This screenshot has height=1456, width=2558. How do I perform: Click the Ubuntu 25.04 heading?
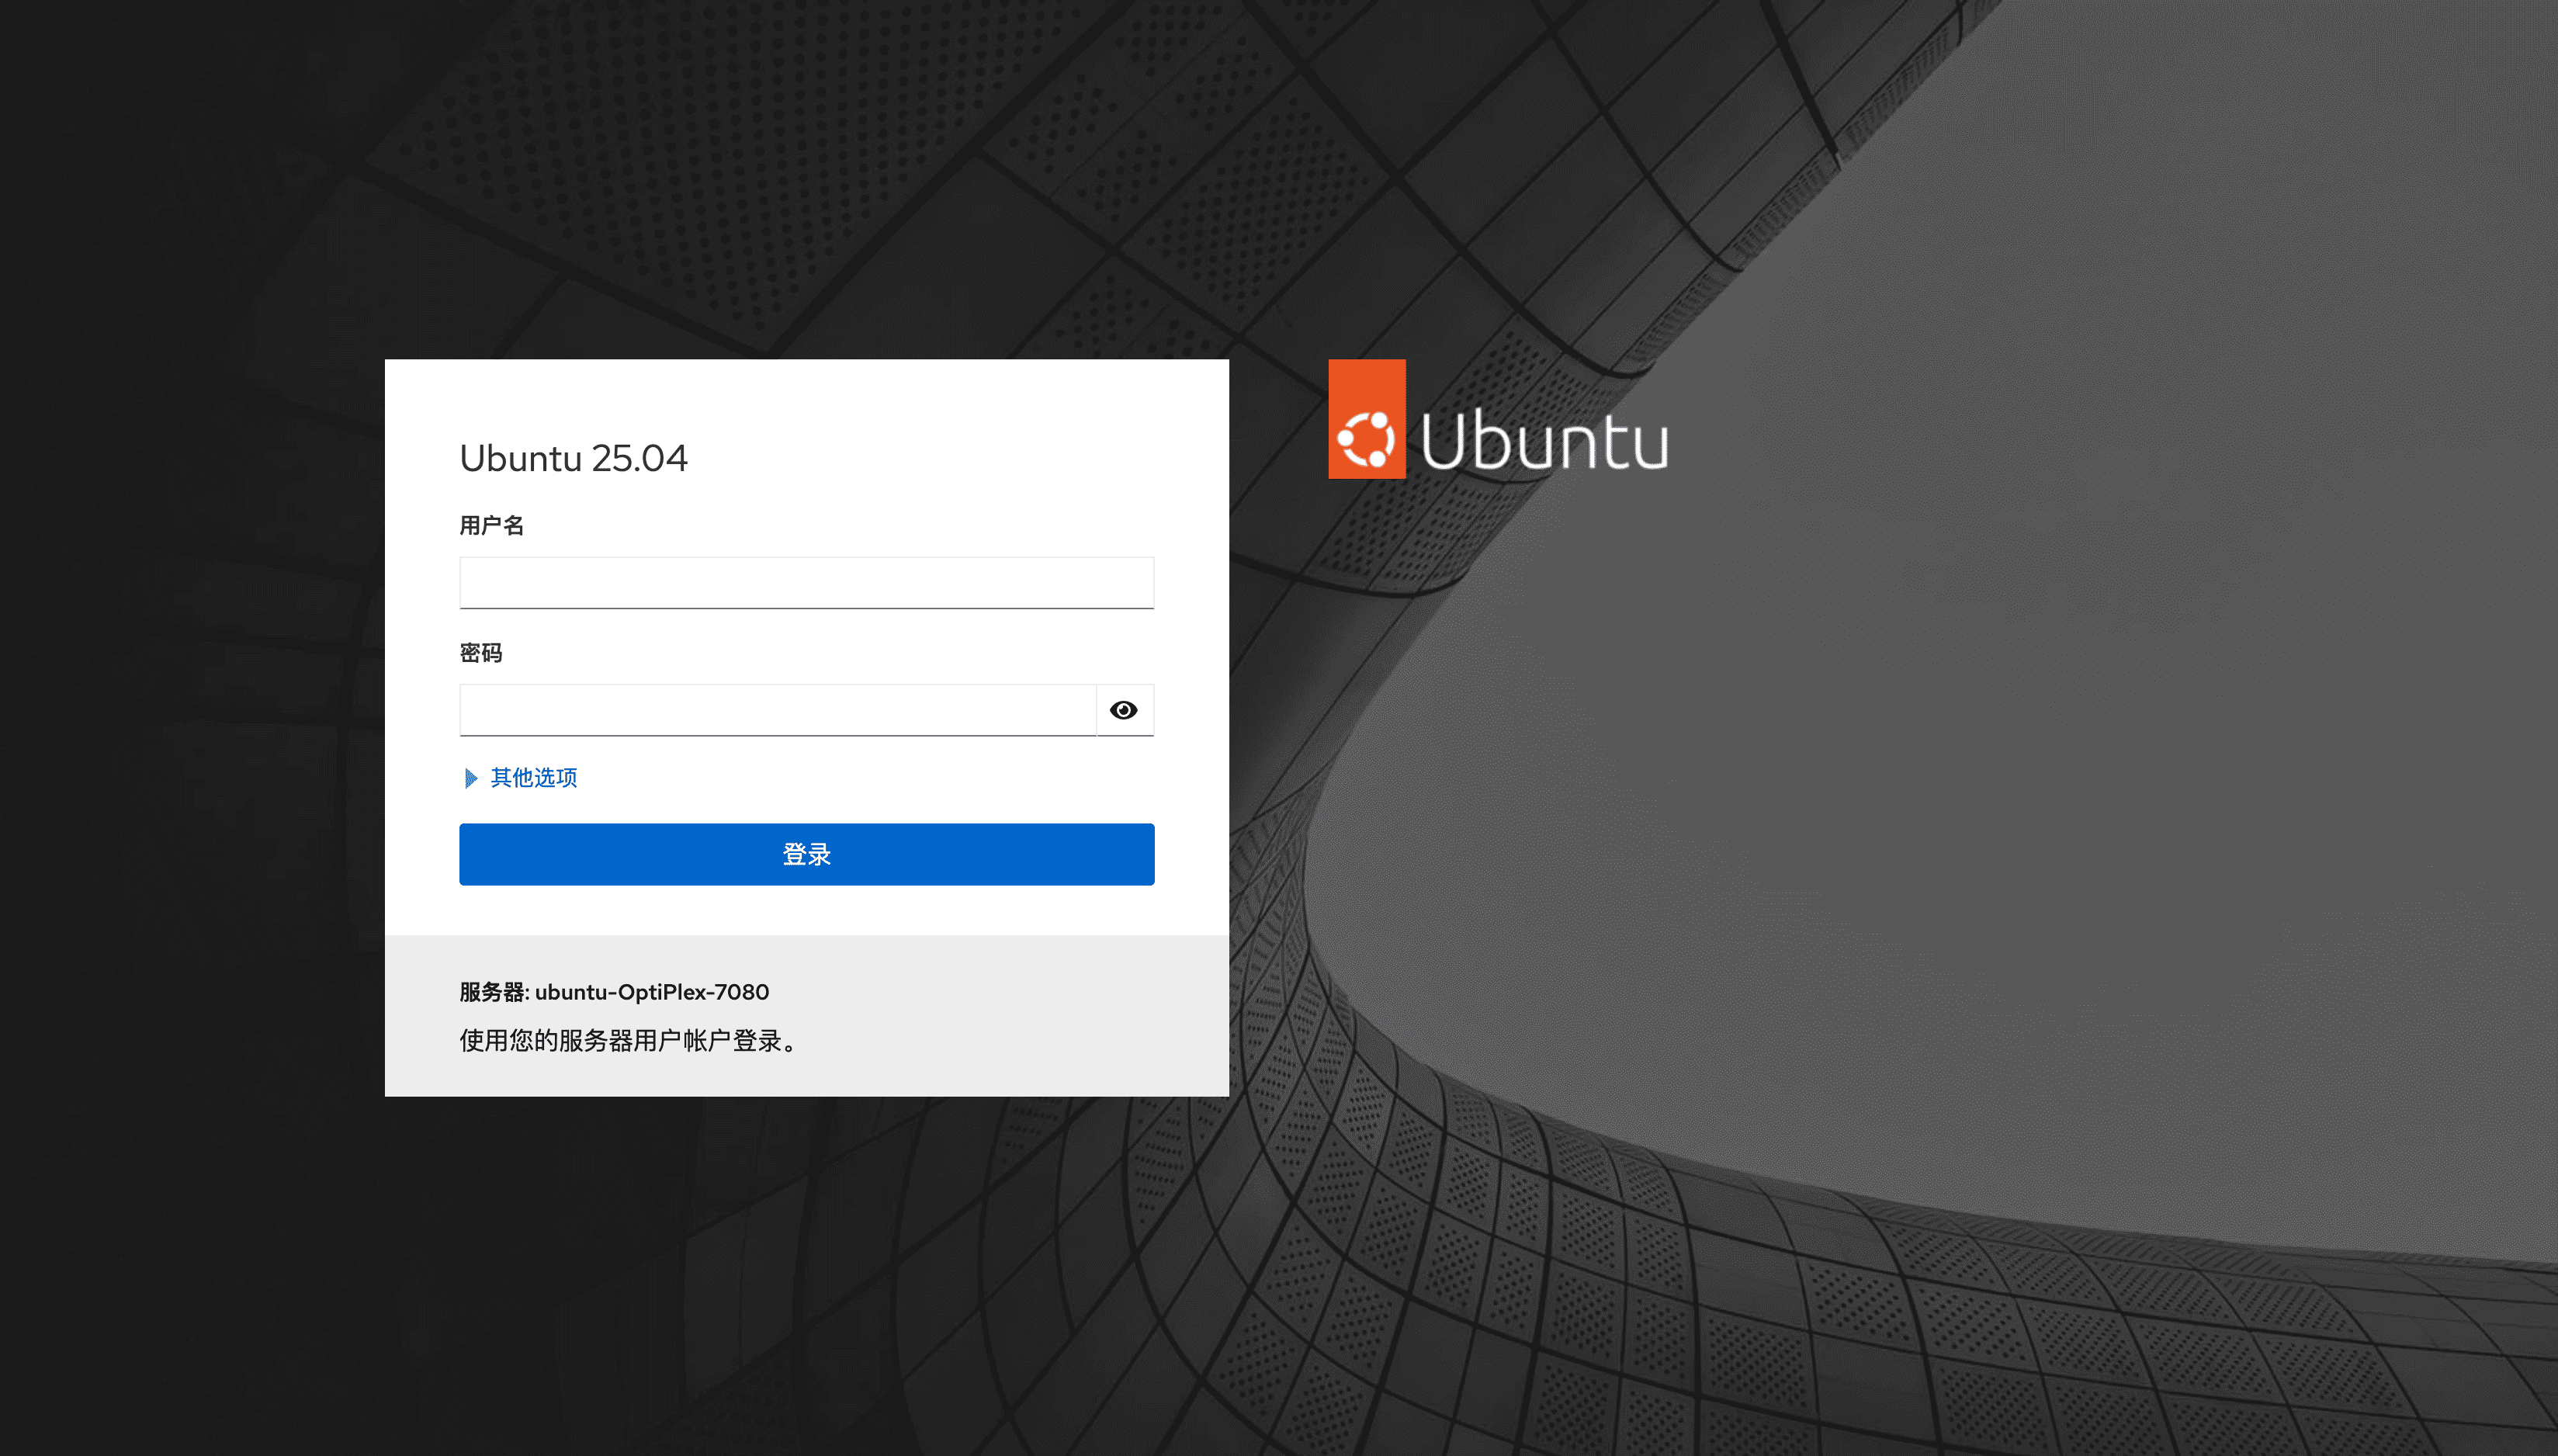[573, 458]
